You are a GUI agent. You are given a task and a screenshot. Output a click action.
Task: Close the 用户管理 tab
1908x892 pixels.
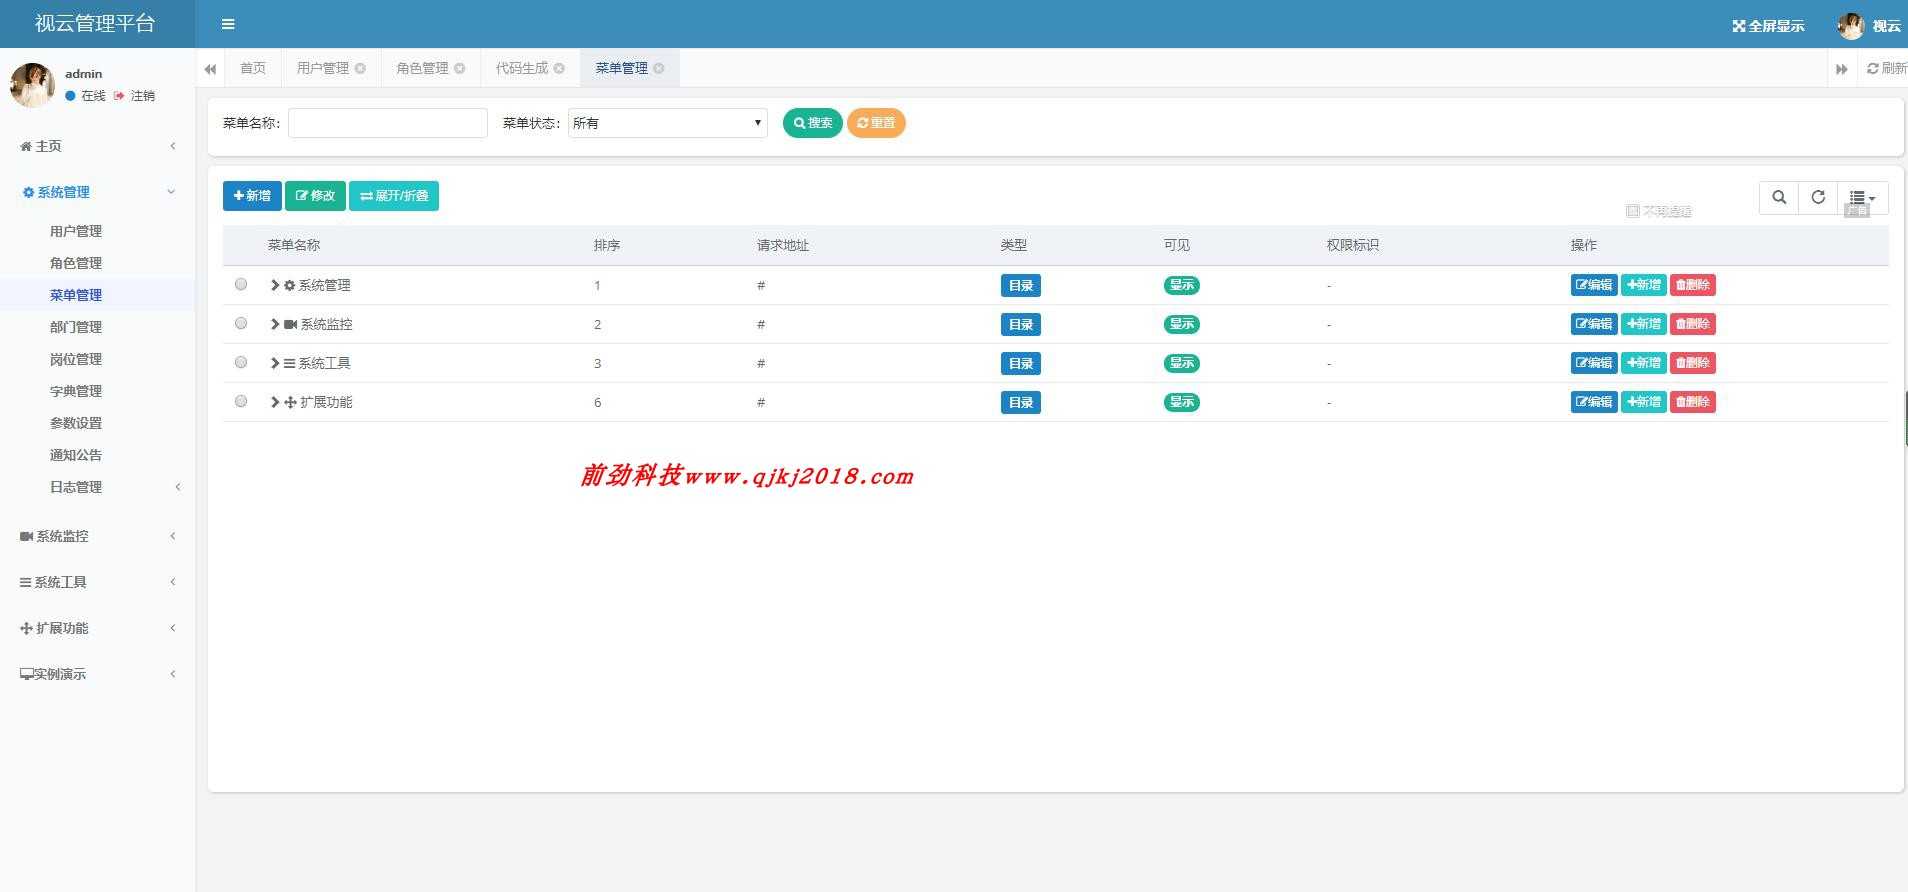[x=360, y=68]
